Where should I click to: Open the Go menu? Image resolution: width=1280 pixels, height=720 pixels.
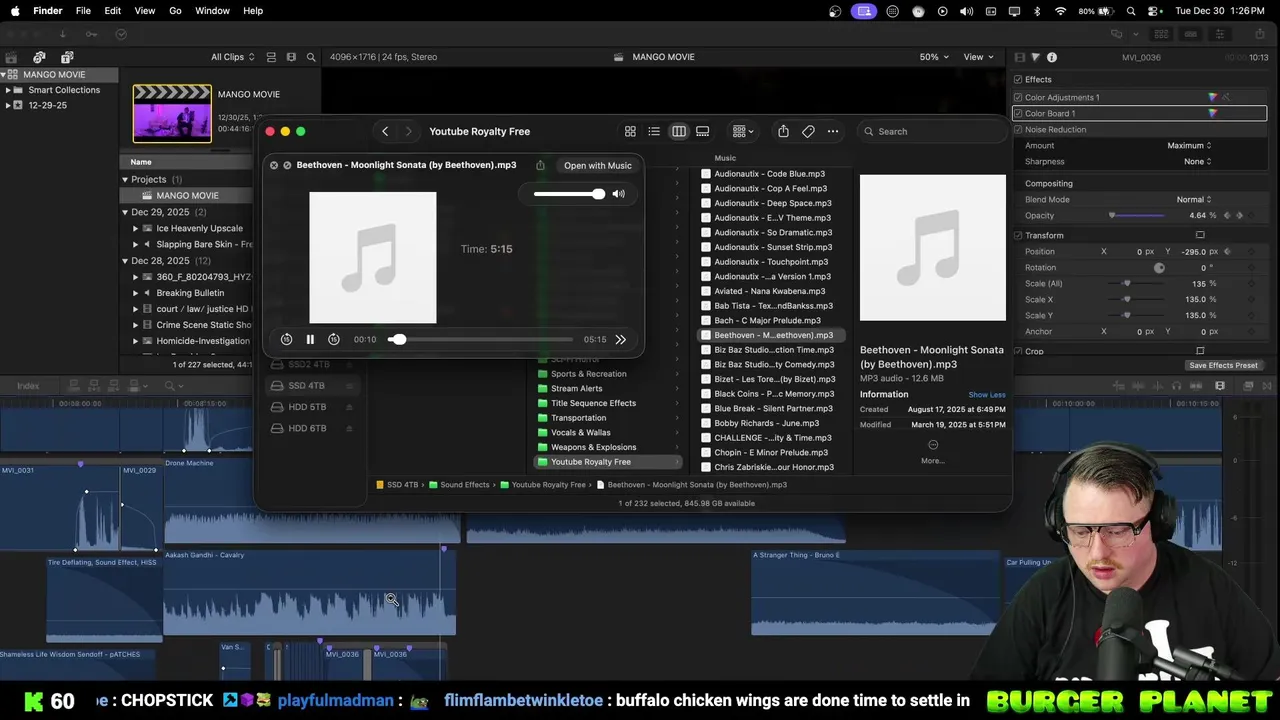click(175, 11)
